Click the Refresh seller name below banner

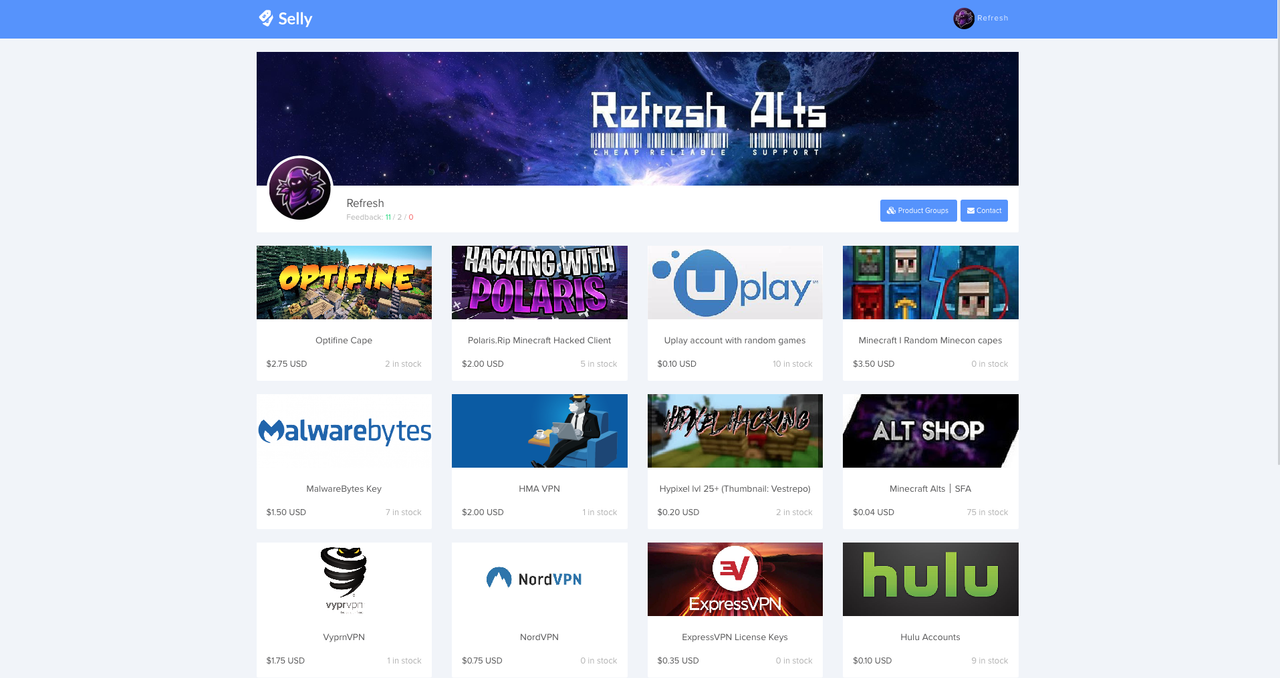click(x=365, y=203)
